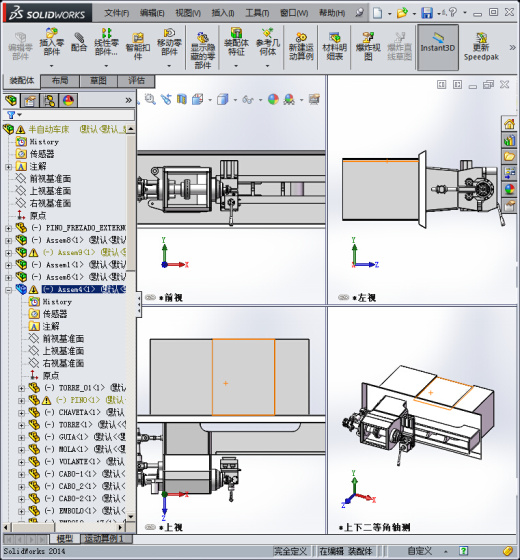
Task: Expand the TORRE_01<1> tree node
Action: point(21,389)
